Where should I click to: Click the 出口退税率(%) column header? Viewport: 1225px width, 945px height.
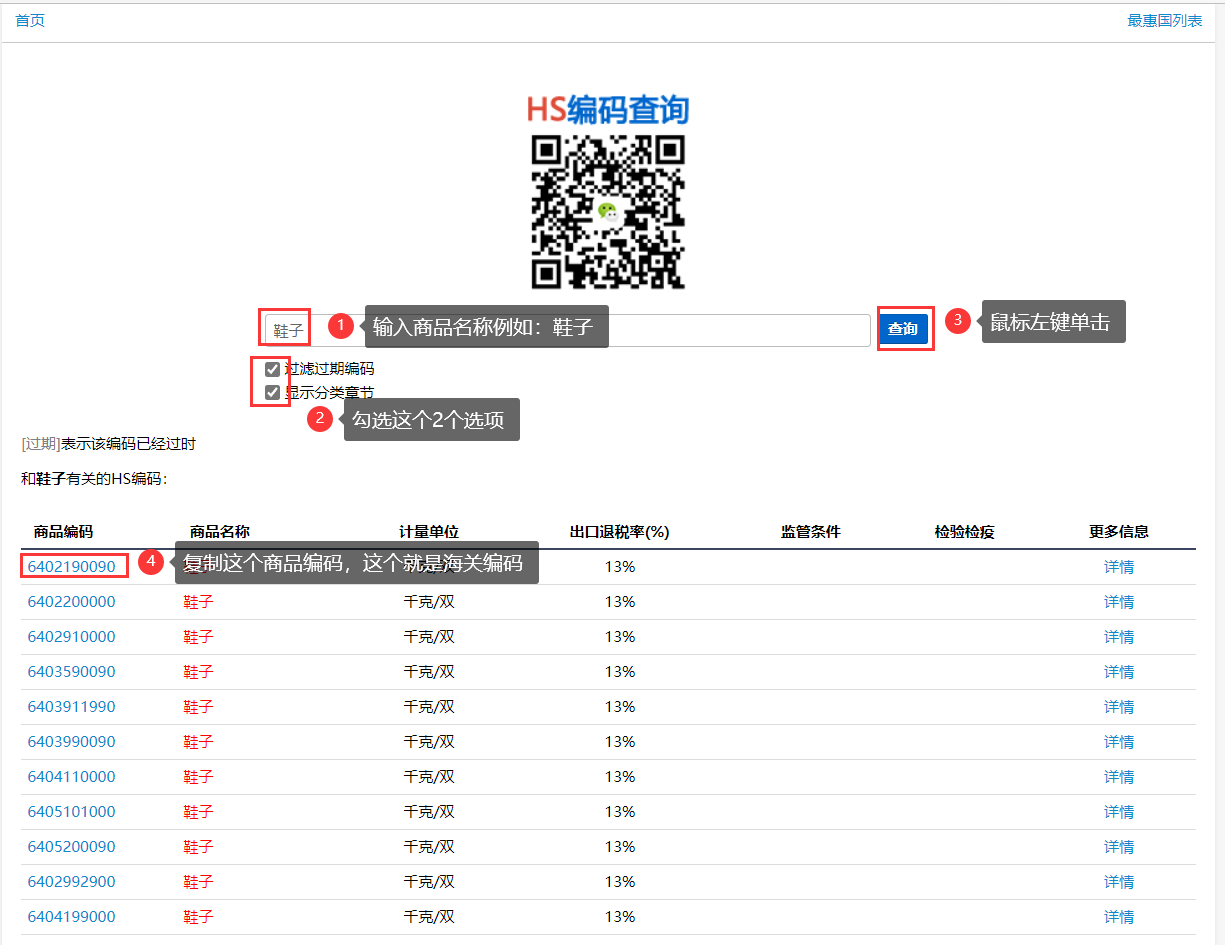pyautogui.click(x=619, y=532)
